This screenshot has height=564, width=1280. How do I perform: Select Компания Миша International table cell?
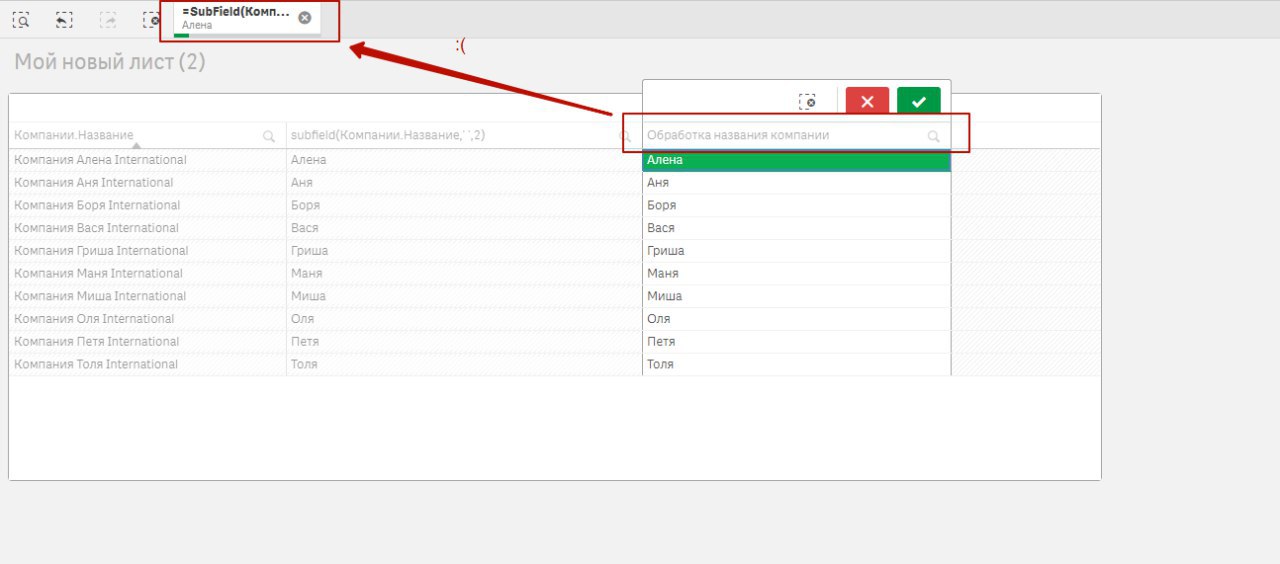pos(147,296)
